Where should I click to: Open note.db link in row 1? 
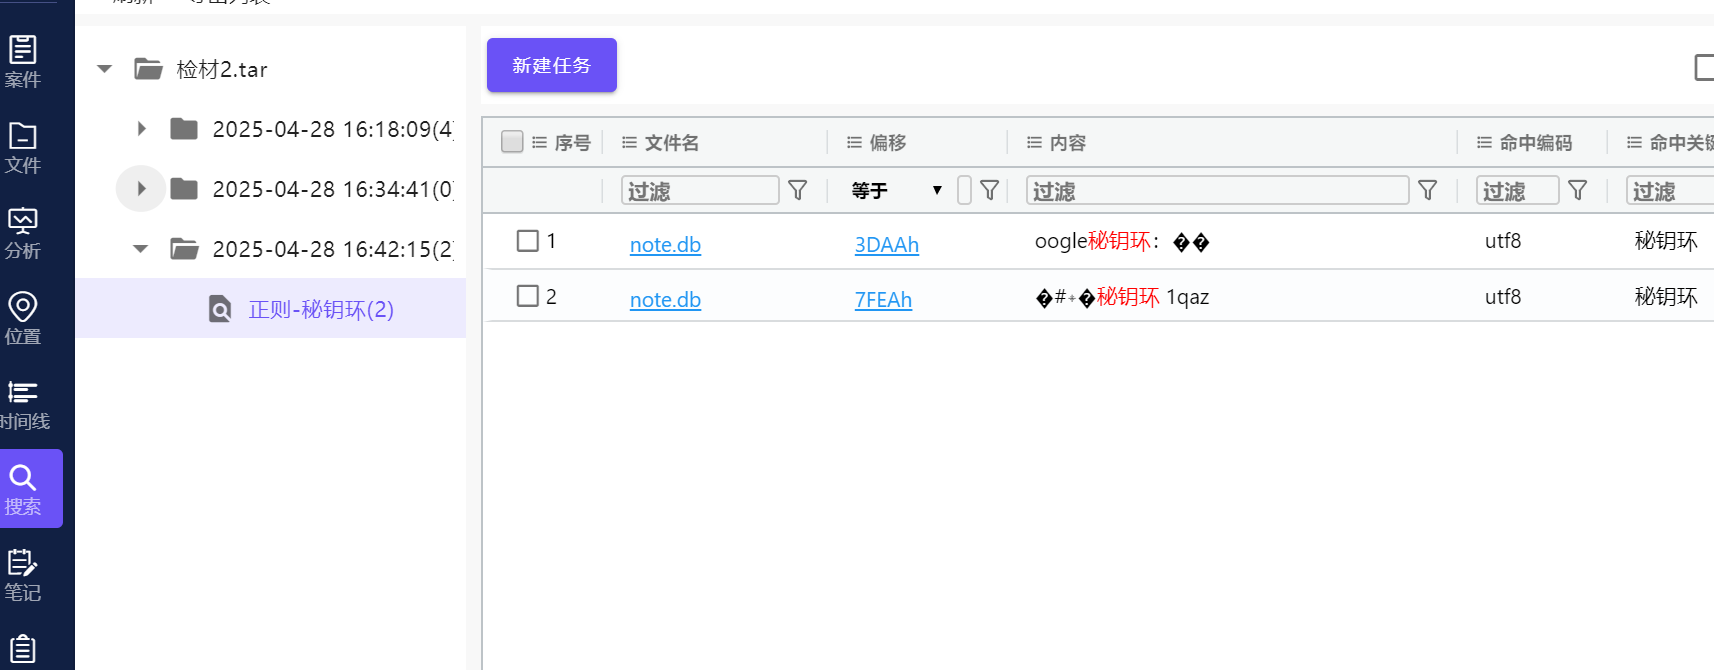tap(665, 245)
